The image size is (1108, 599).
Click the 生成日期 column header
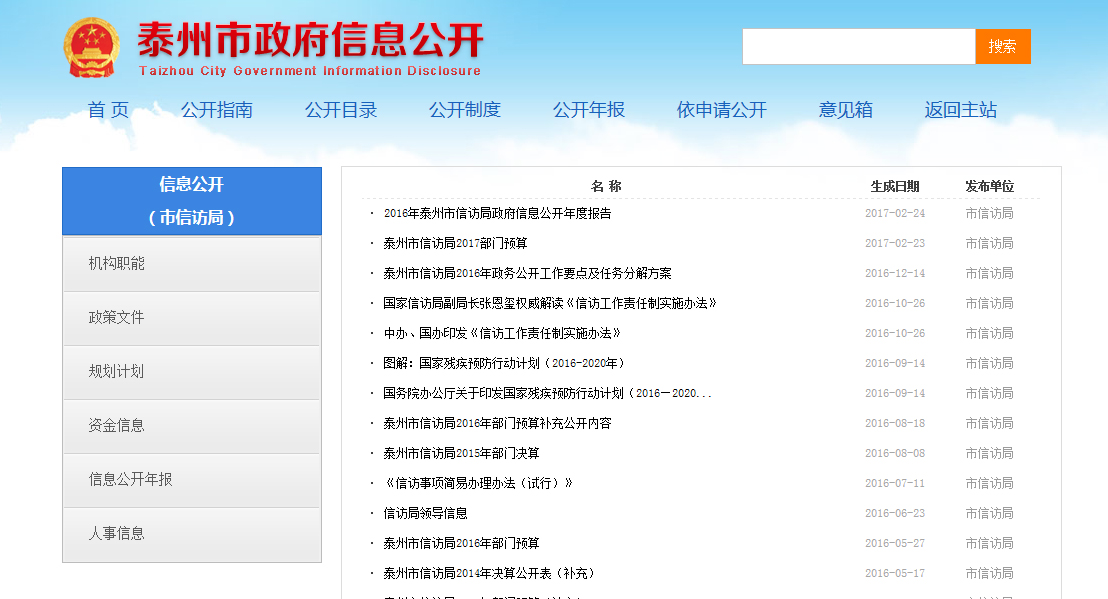[x=895, y=186]
